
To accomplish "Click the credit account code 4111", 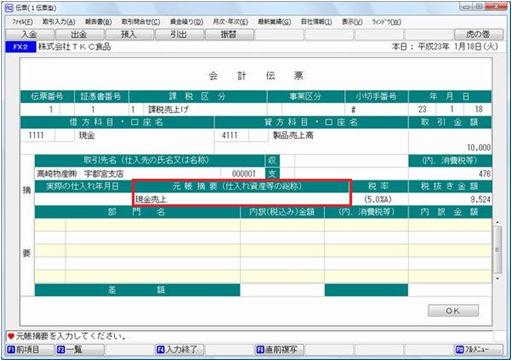I will [230, 135].
